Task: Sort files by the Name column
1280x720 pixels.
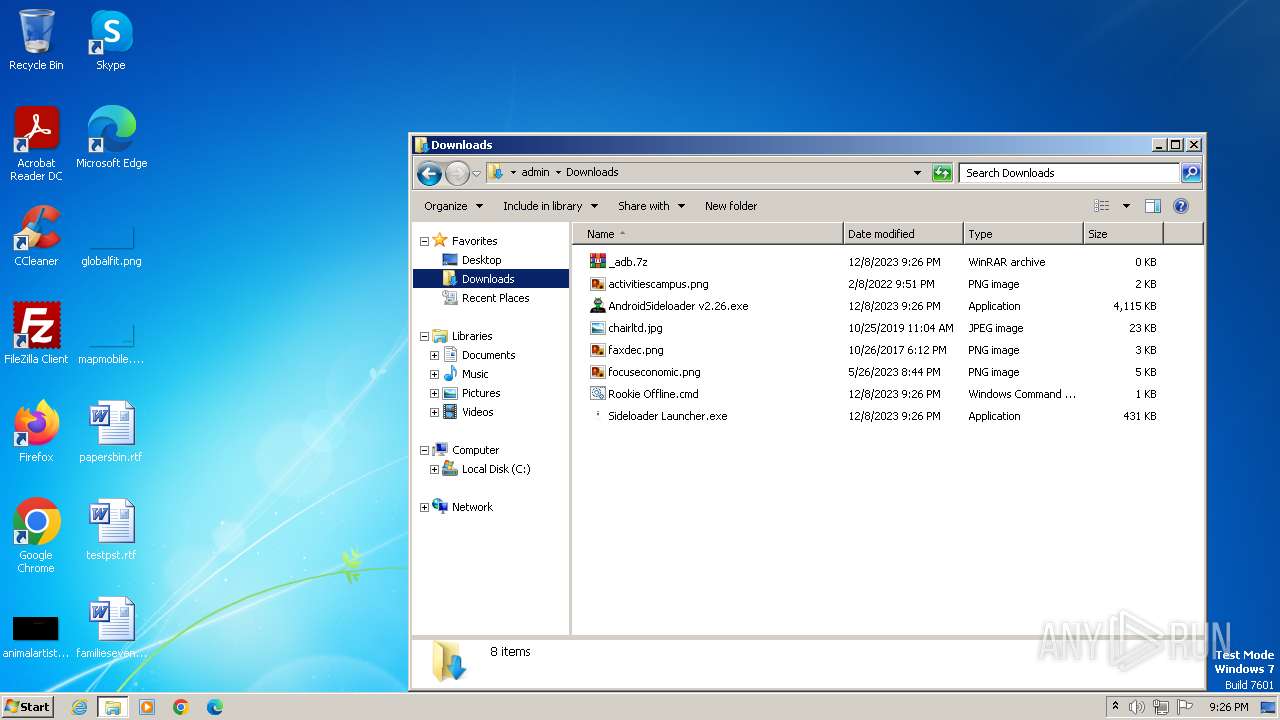Action: point(708,234)
